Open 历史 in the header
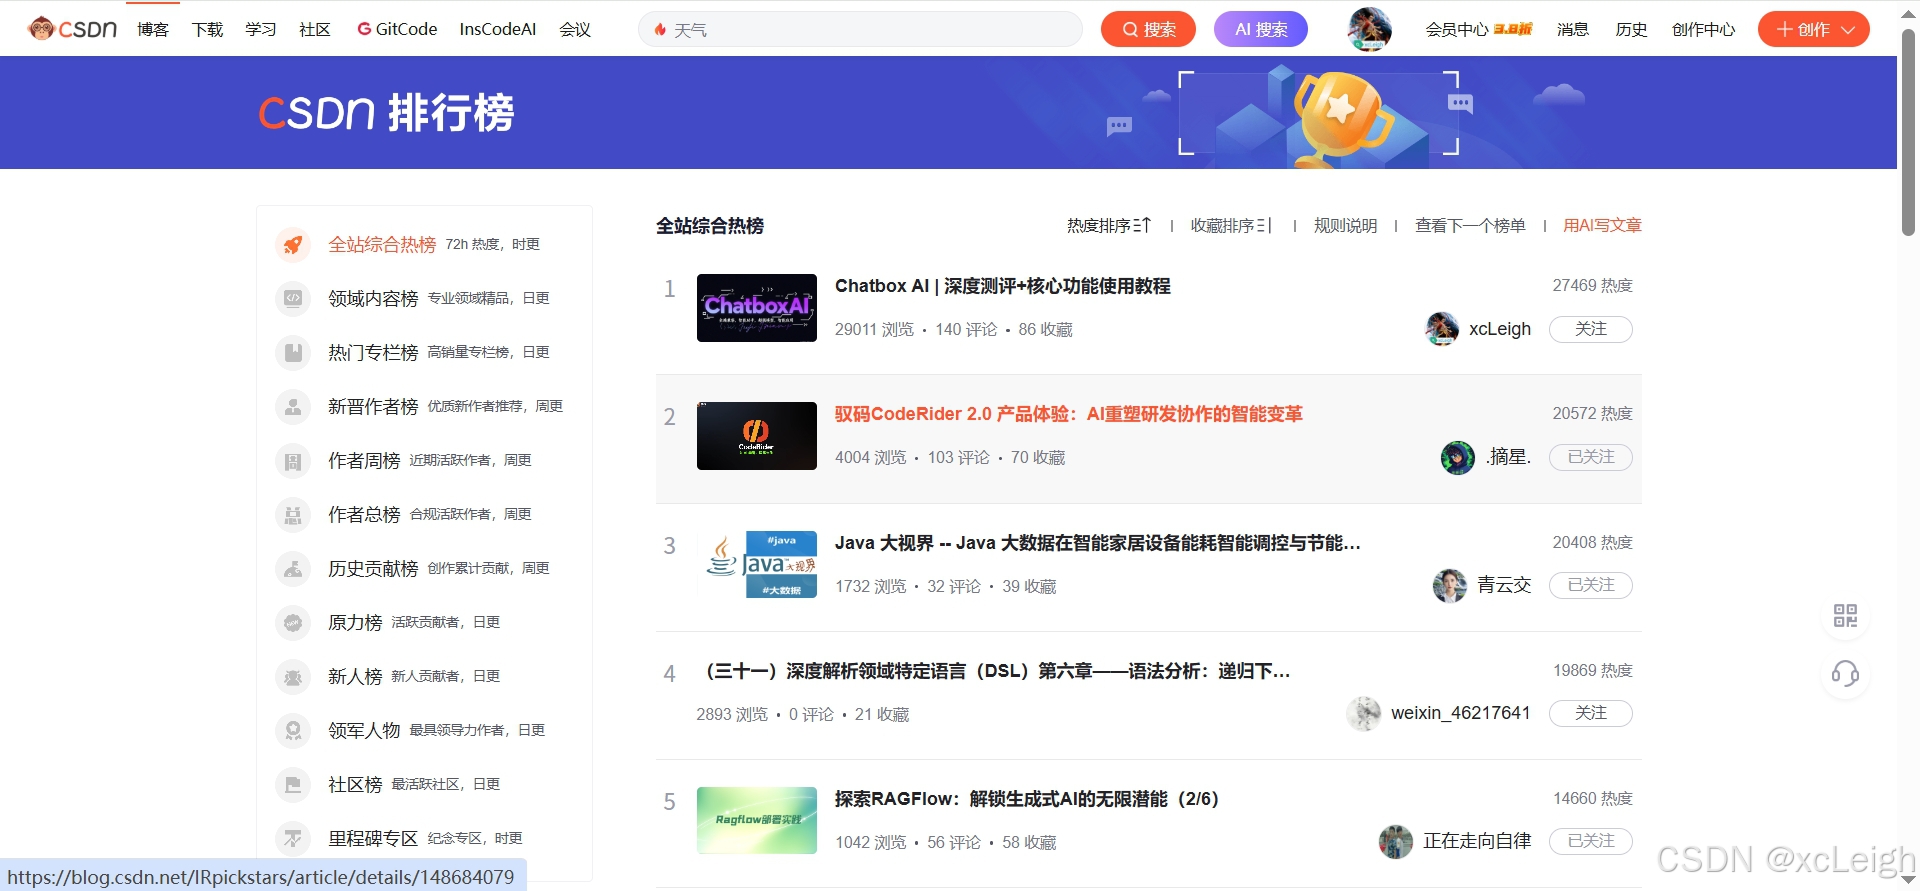Viewport: 1920px width, 891px height. coord(1631,30)
